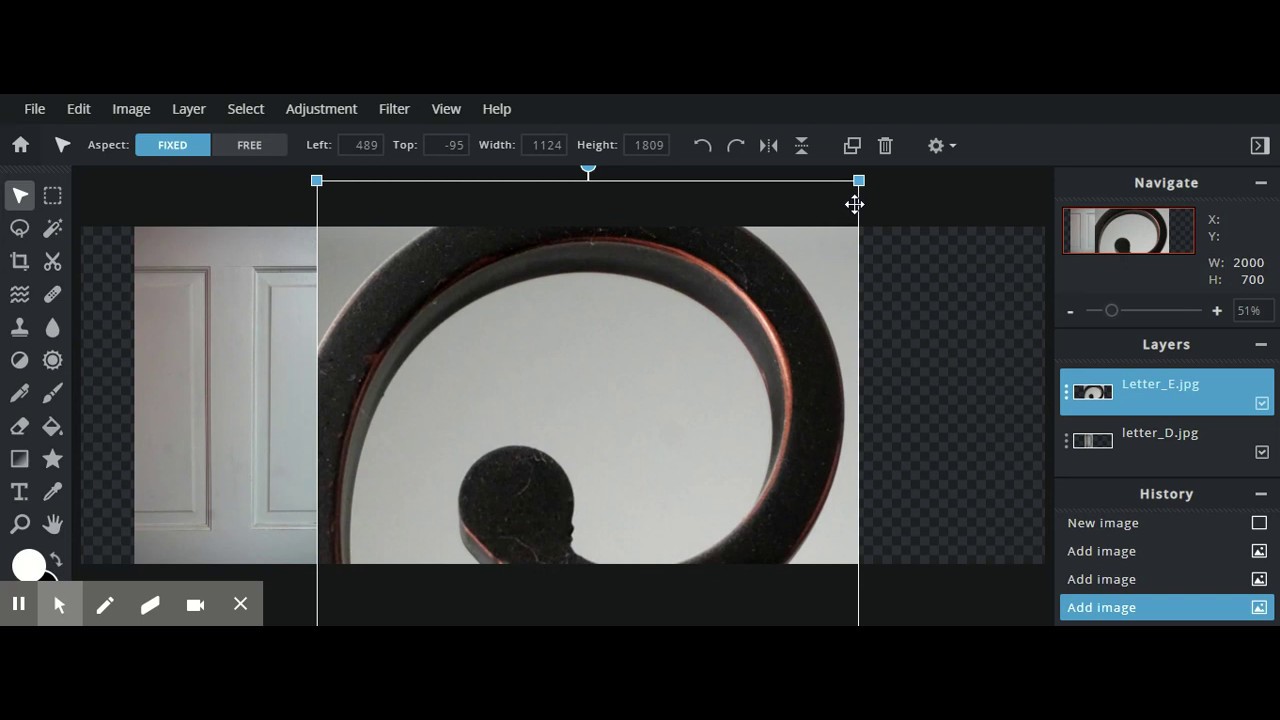Image resolution: width=1280 pixels, height=720 pixels.
Task: Activate the Eraser tool
Action: coord(19,426)
